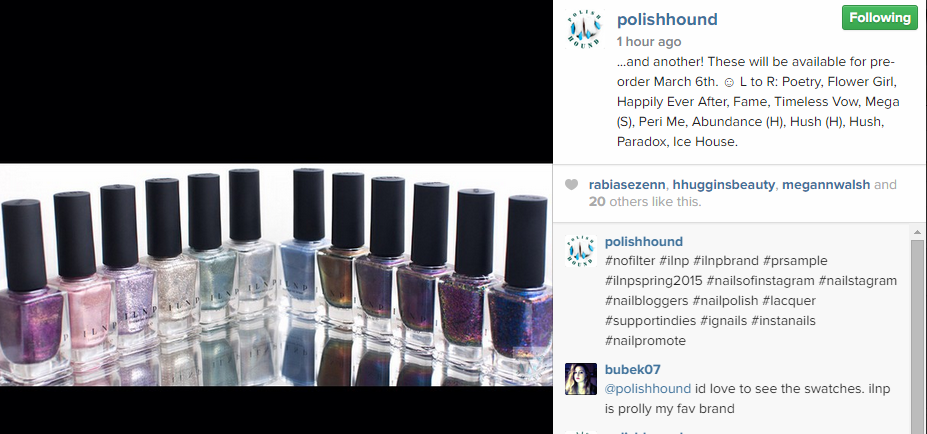The image size is (927, 434).
Task: Click the comments scrollbar thumb
Action: (x=917, y=337)
